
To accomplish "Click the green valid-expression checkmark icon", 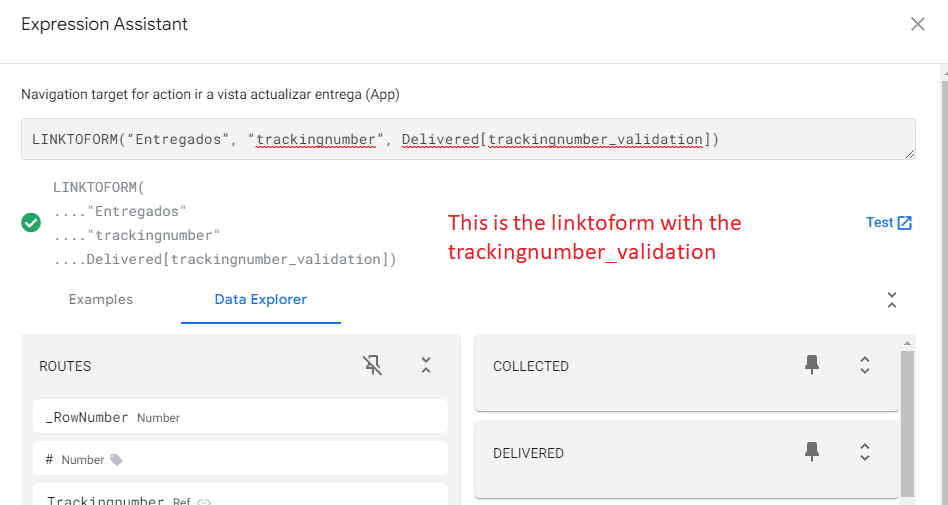I will click(31, 223).
